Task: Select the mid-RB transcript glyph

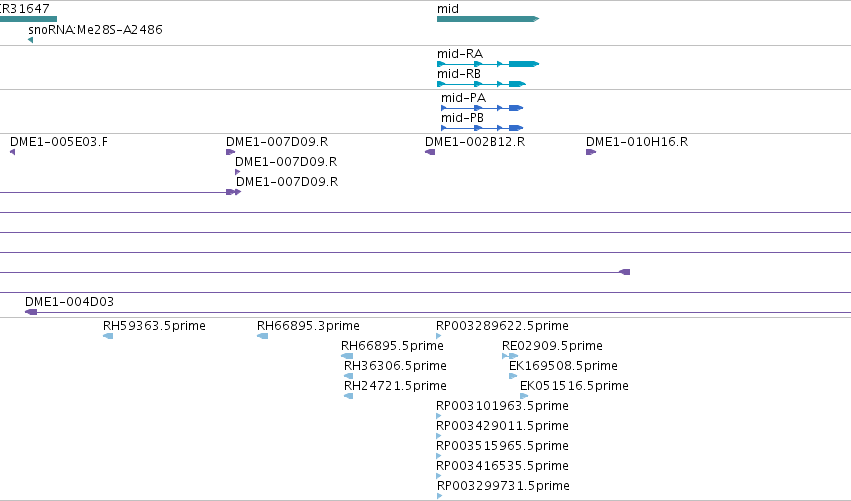Action: (481, 84)
